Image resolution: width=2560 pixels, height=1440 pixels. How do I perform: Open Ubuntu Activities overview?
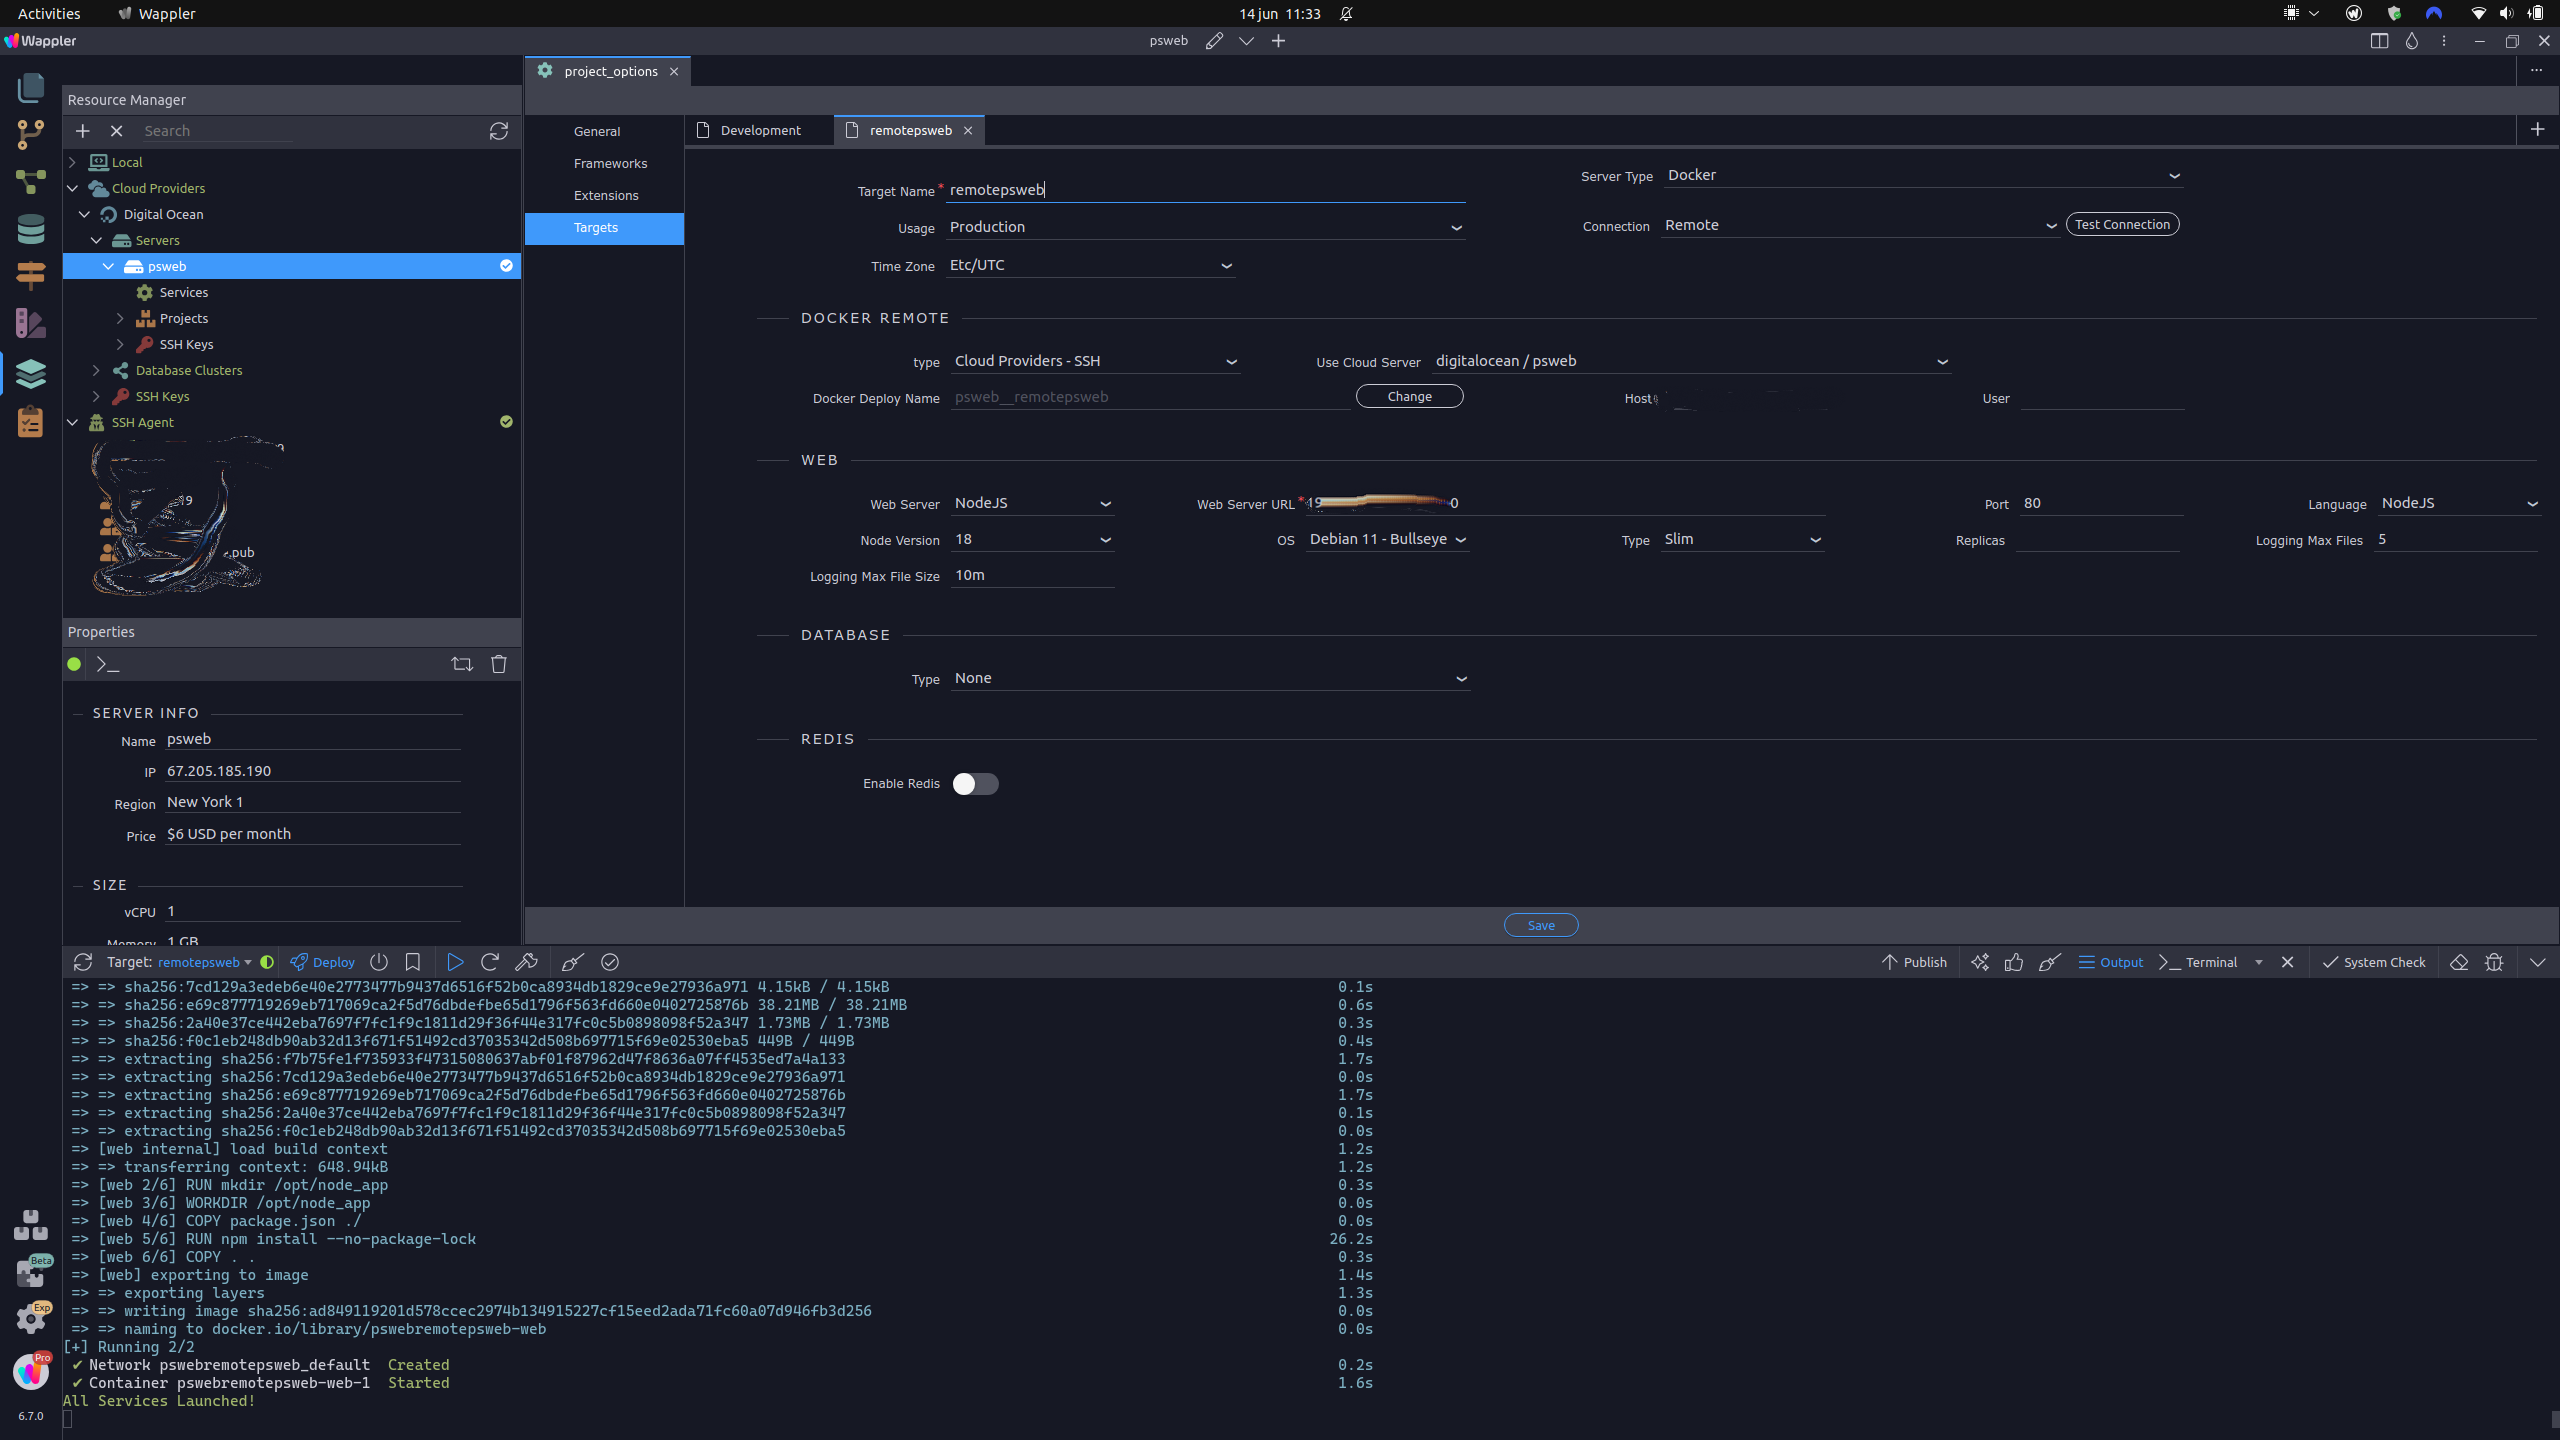click(x=49, y=13)
